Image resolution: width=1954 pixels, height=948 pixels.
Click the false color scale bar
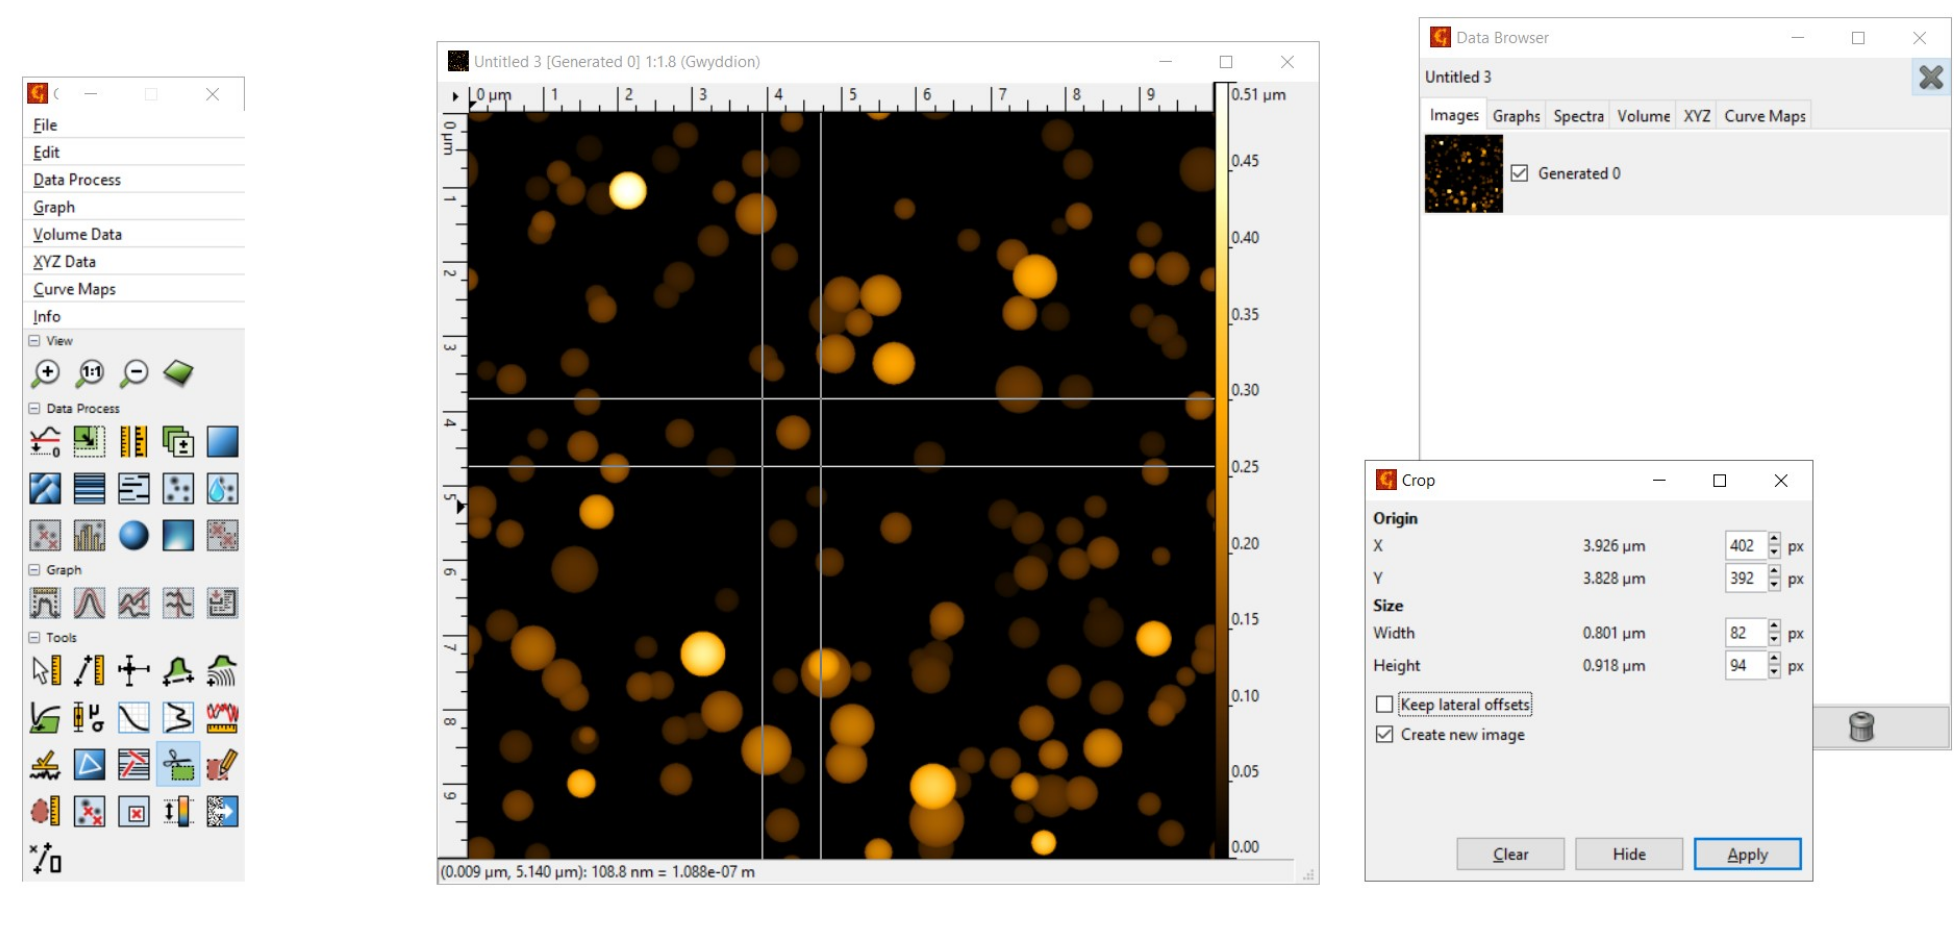(1221, 470)
